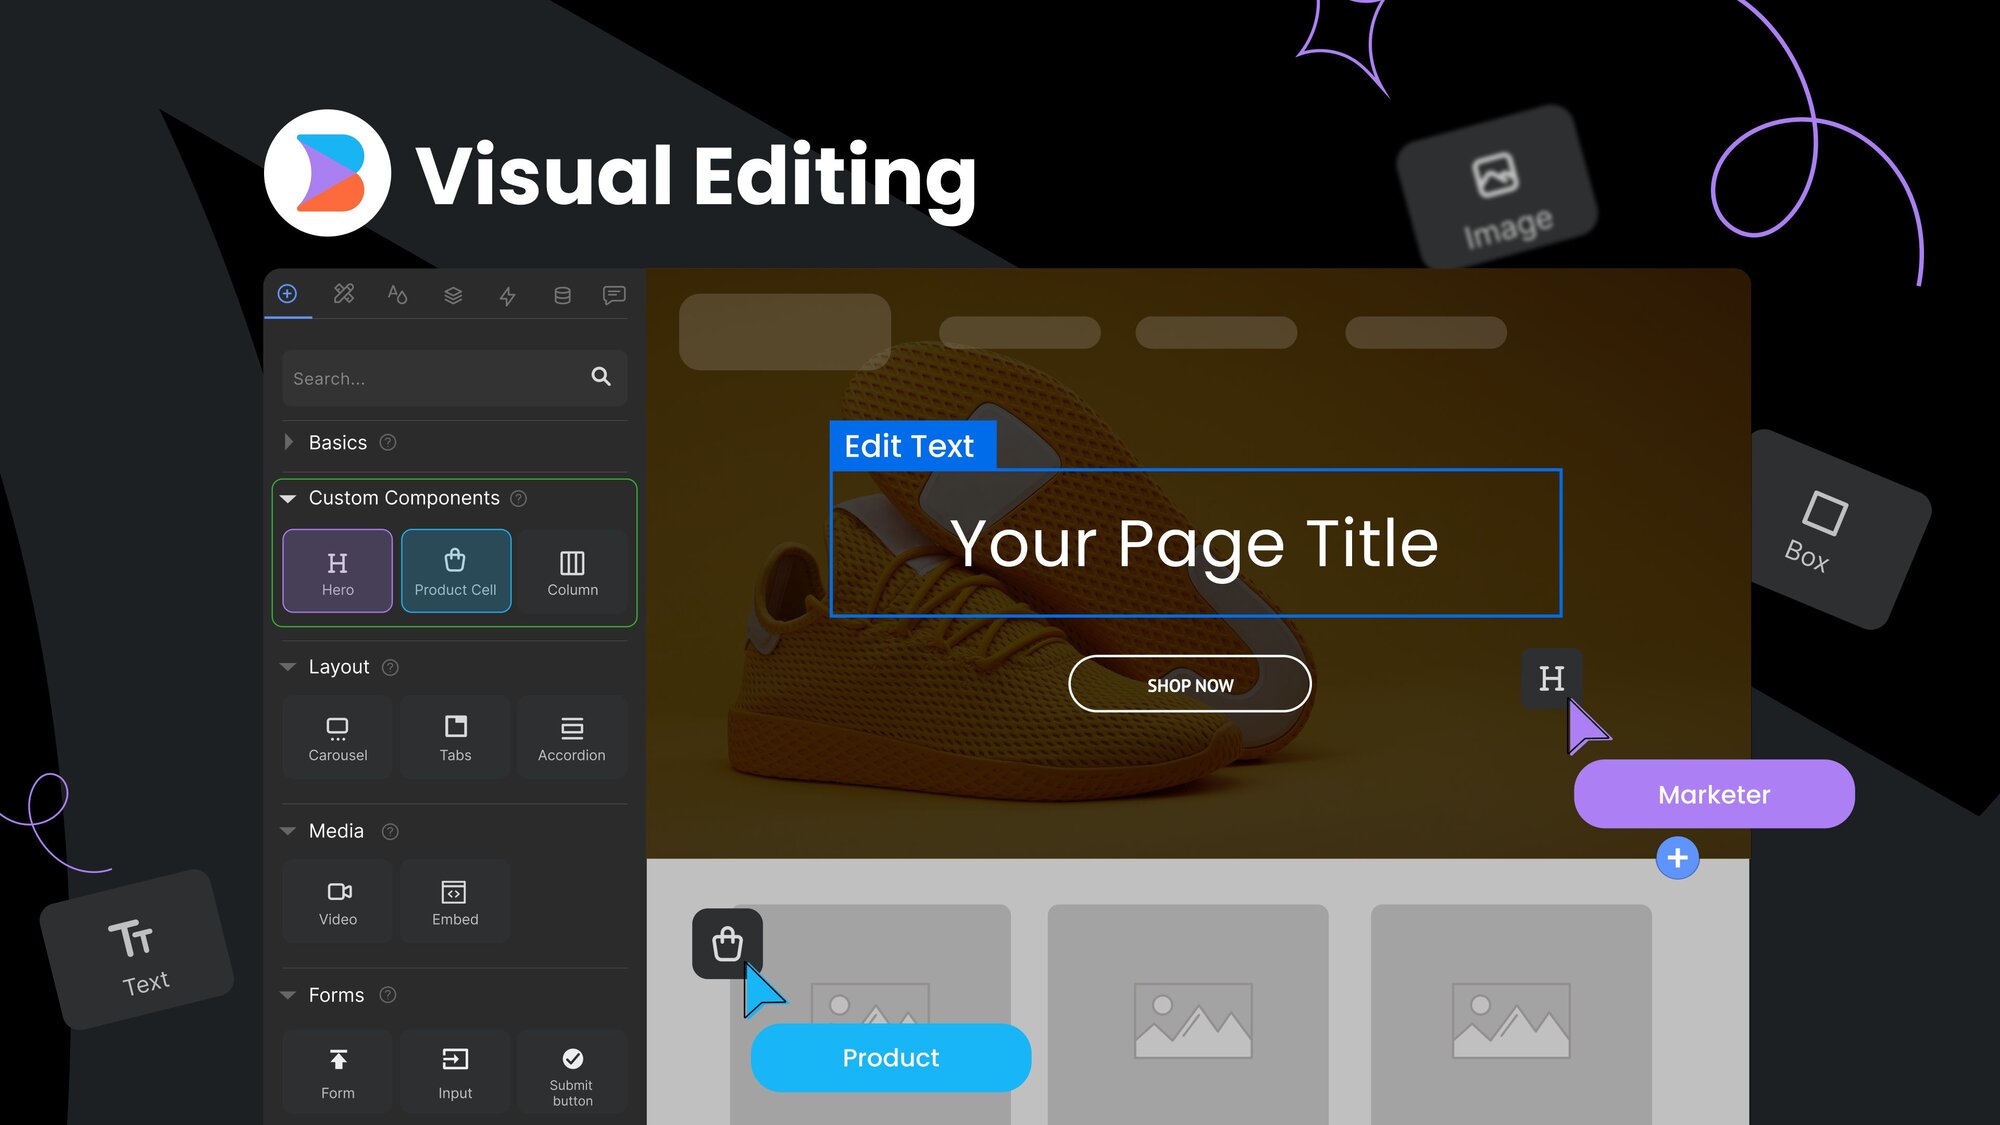2000x1125 pixels.
Task: Select the Hero custom component
Action: coord(337,571)
